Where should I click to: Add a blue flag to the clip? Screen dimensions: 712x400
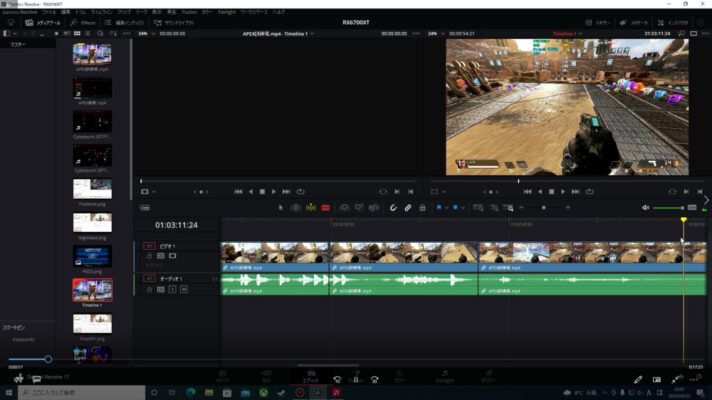click(x=439, y=207)
